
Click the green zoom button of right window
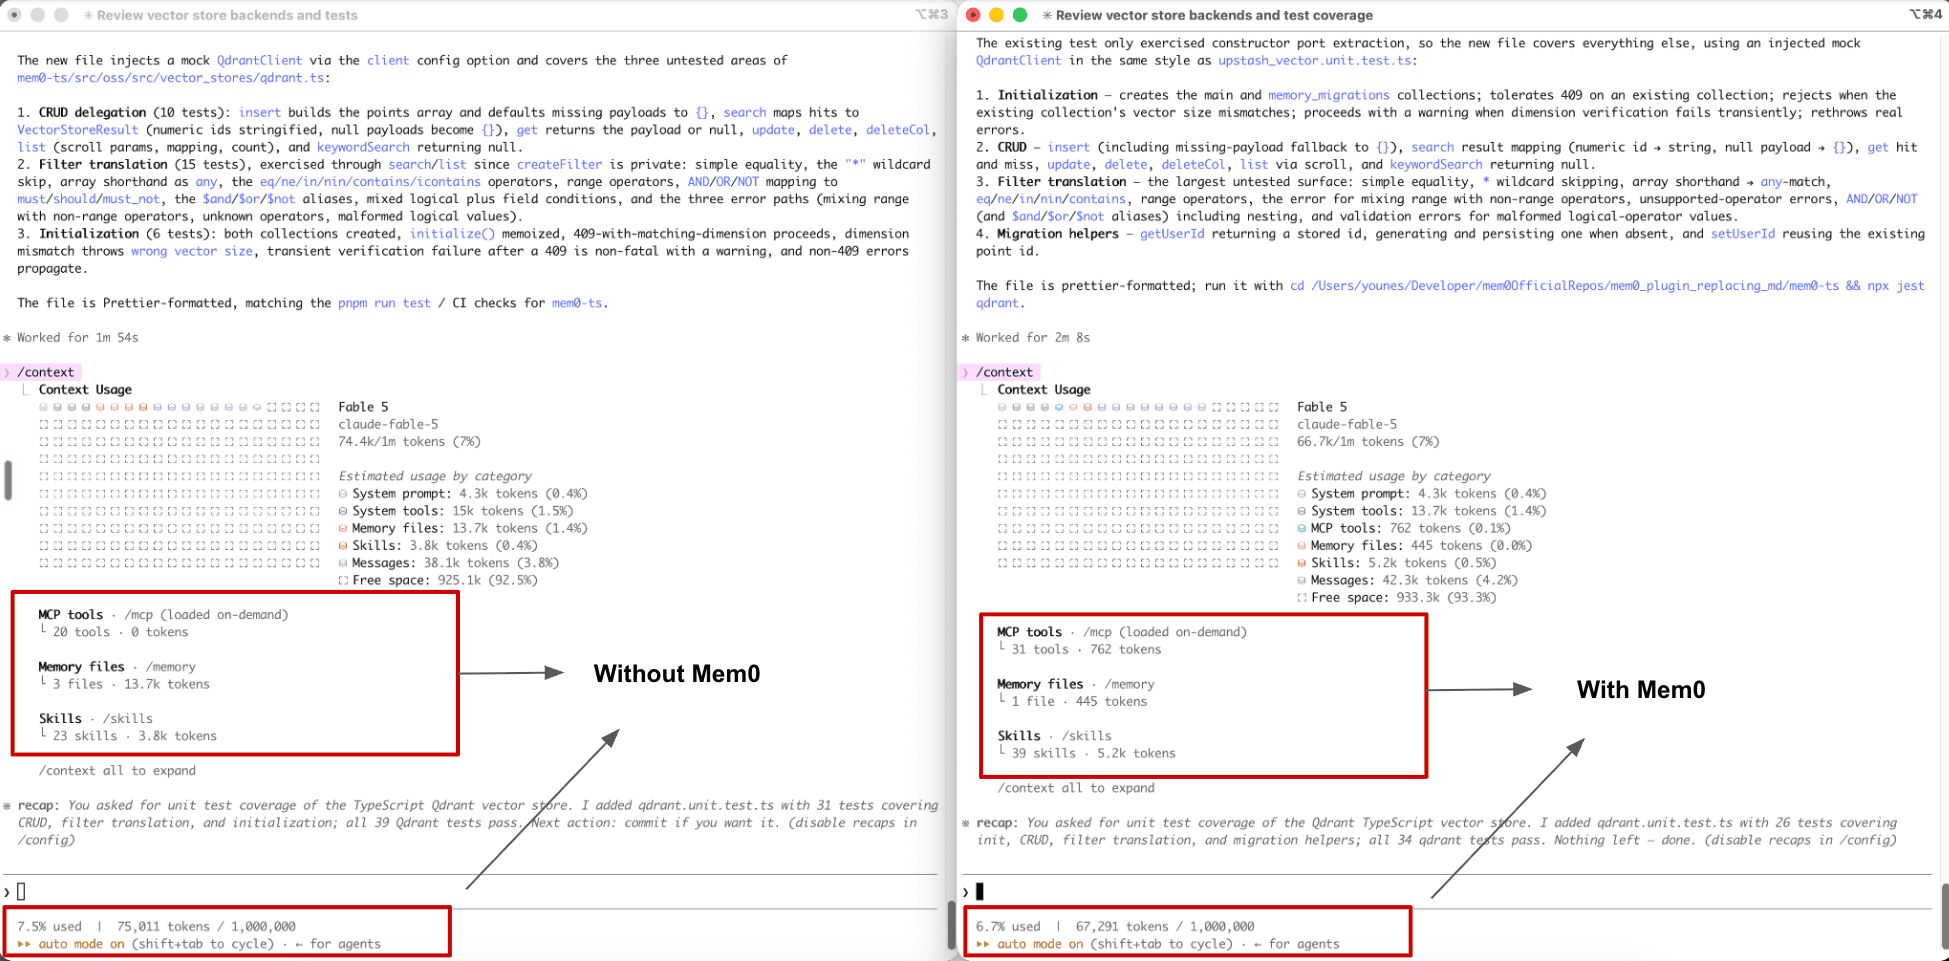(1020, 15)
